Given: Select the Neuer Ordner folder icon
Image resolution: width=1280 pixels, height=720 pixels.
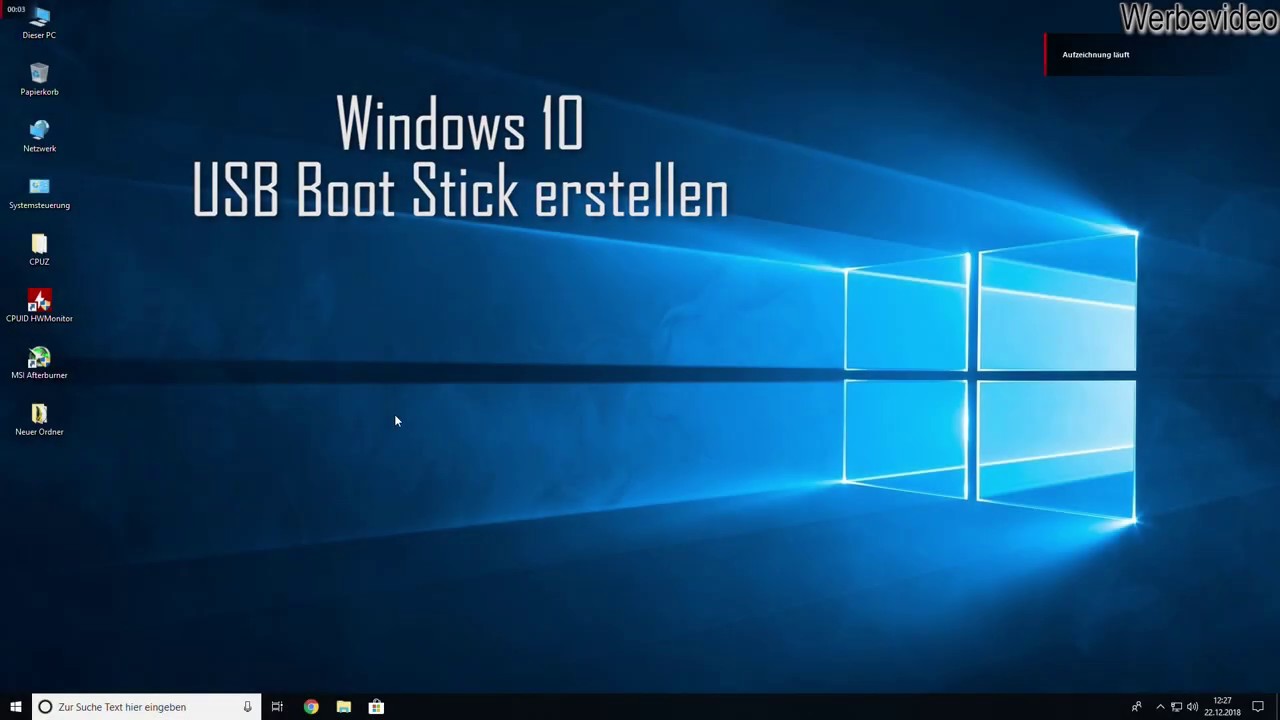Looking at the screenshot, I should 39,420.
